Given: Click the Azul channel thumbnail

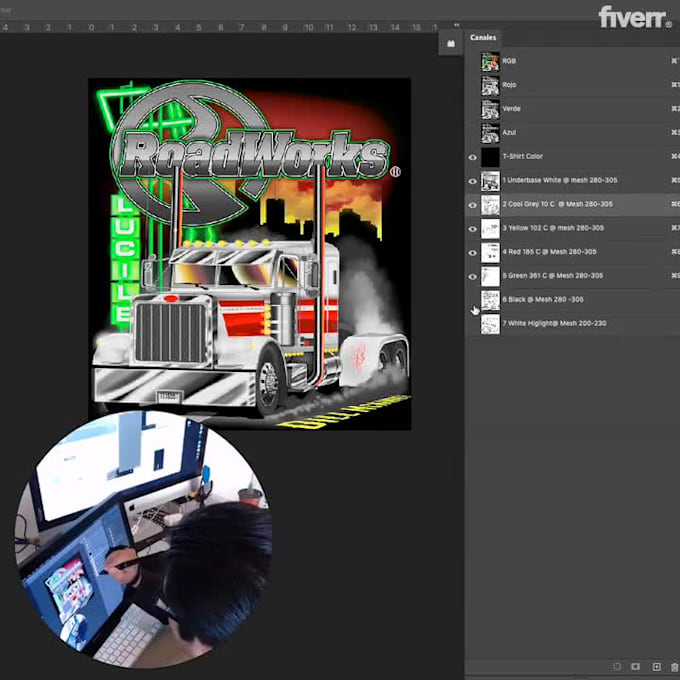Looking at the screenshot, I should pyautogui.click(x=490, y=133).
